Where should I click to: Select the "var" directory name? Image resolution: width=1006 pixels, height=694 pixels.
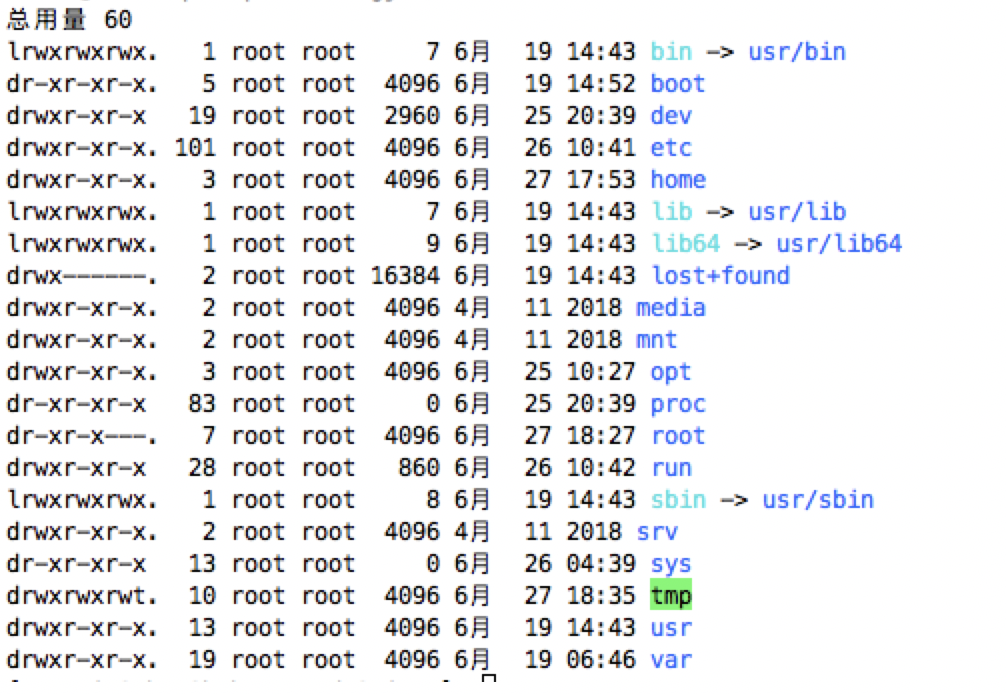pyautogui.click(x=671, y=660)
